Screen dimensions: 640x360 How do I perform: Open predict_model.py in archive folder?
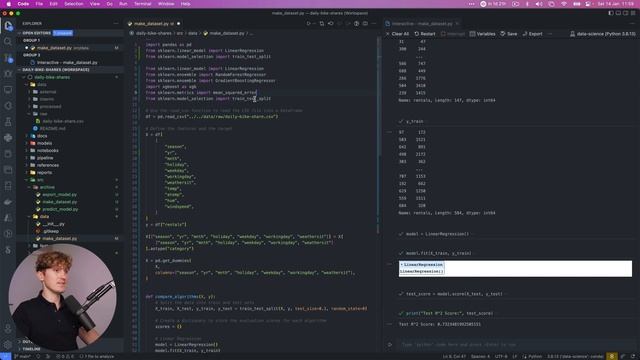(60, 209)
